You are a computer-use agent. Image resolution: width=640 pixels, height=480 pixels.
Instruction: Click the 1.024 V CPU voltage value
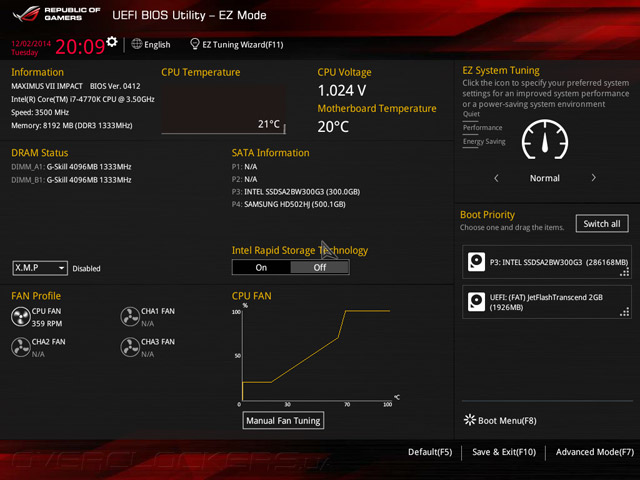coord(342,91)
